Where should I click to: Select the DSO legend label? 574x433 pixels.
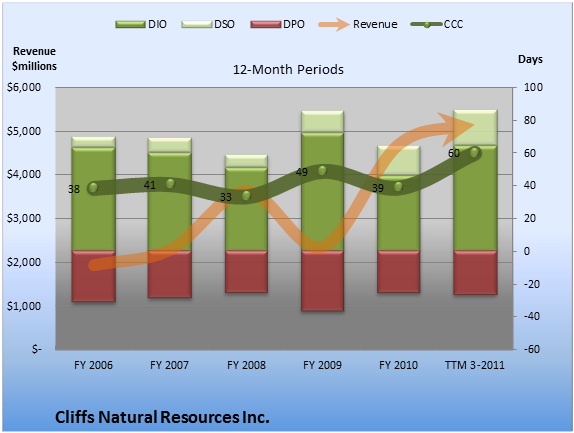pyautogui.click(x=224, y=24)
